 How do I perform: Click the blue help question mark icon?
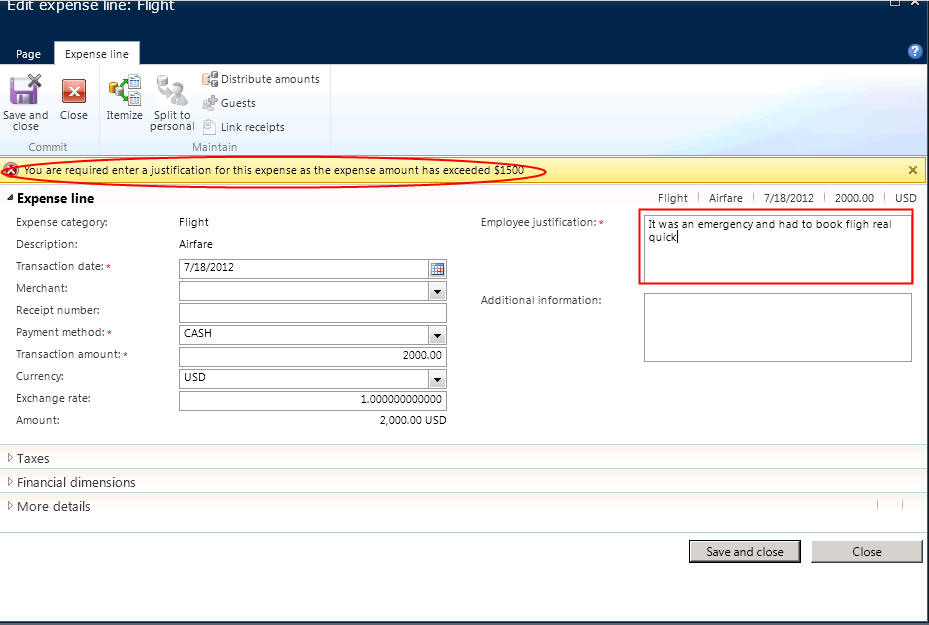914,52
